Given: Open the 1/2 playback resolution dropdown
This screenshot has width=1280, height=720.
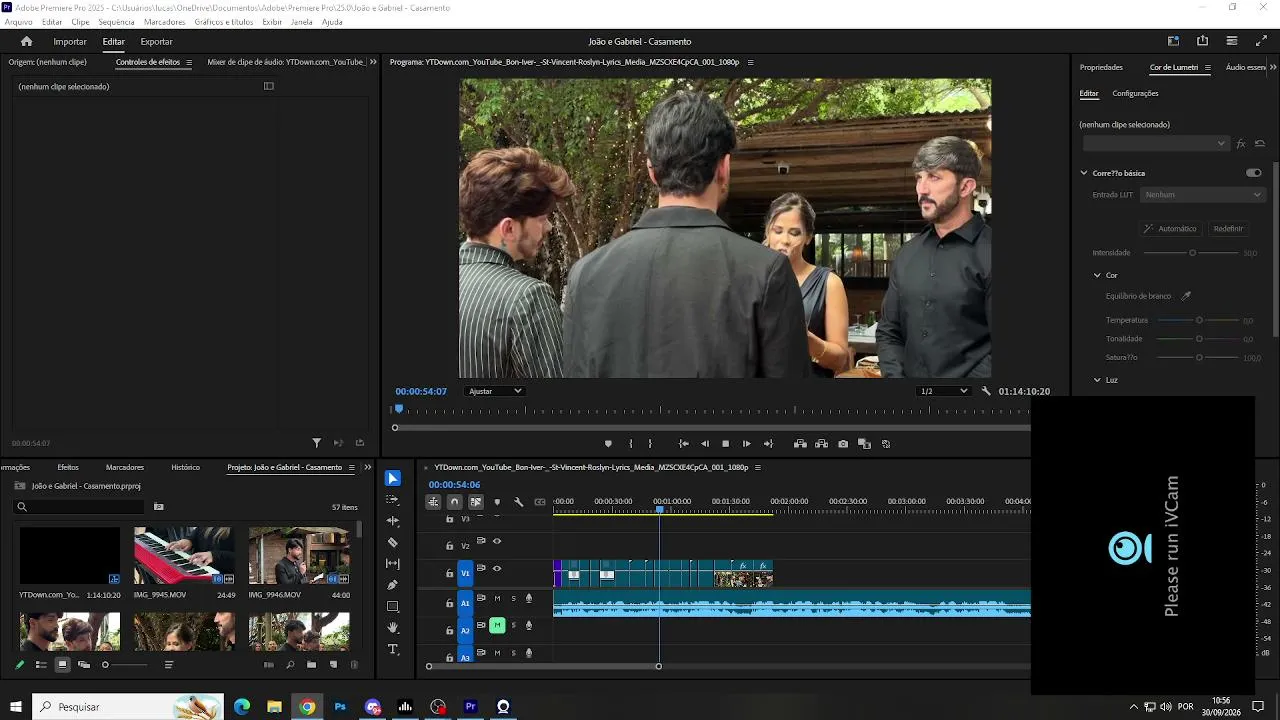Looking at the screenshot, I should coord(944,391).
